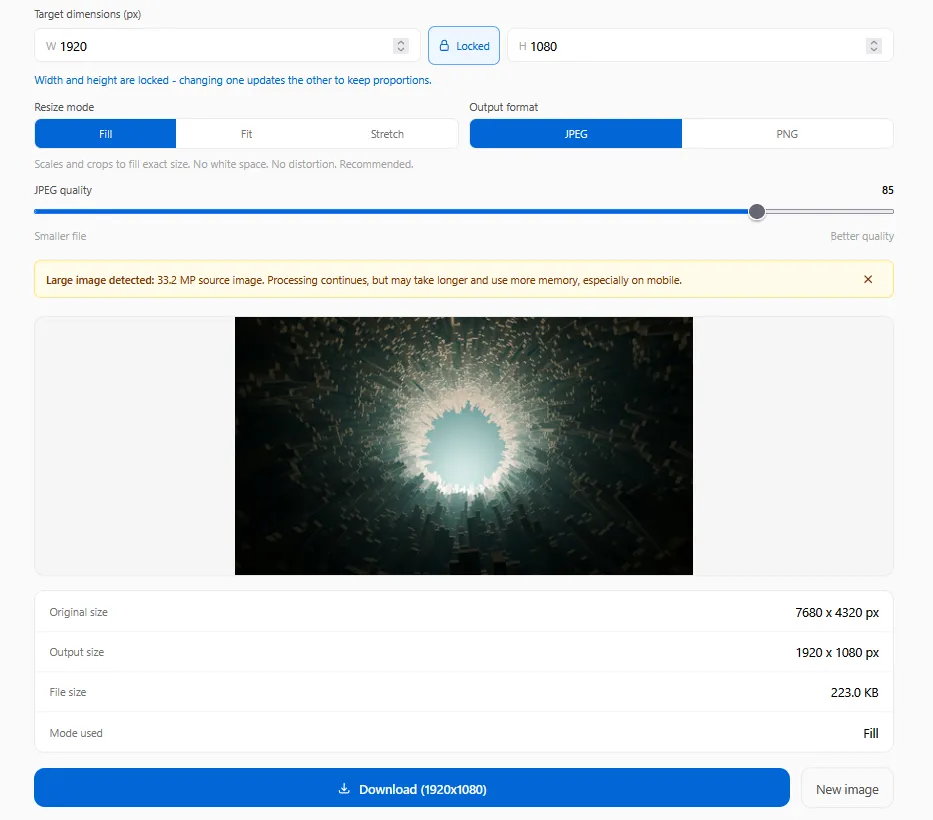Click the 'Scales and crops to fill' description

point(224,164)
